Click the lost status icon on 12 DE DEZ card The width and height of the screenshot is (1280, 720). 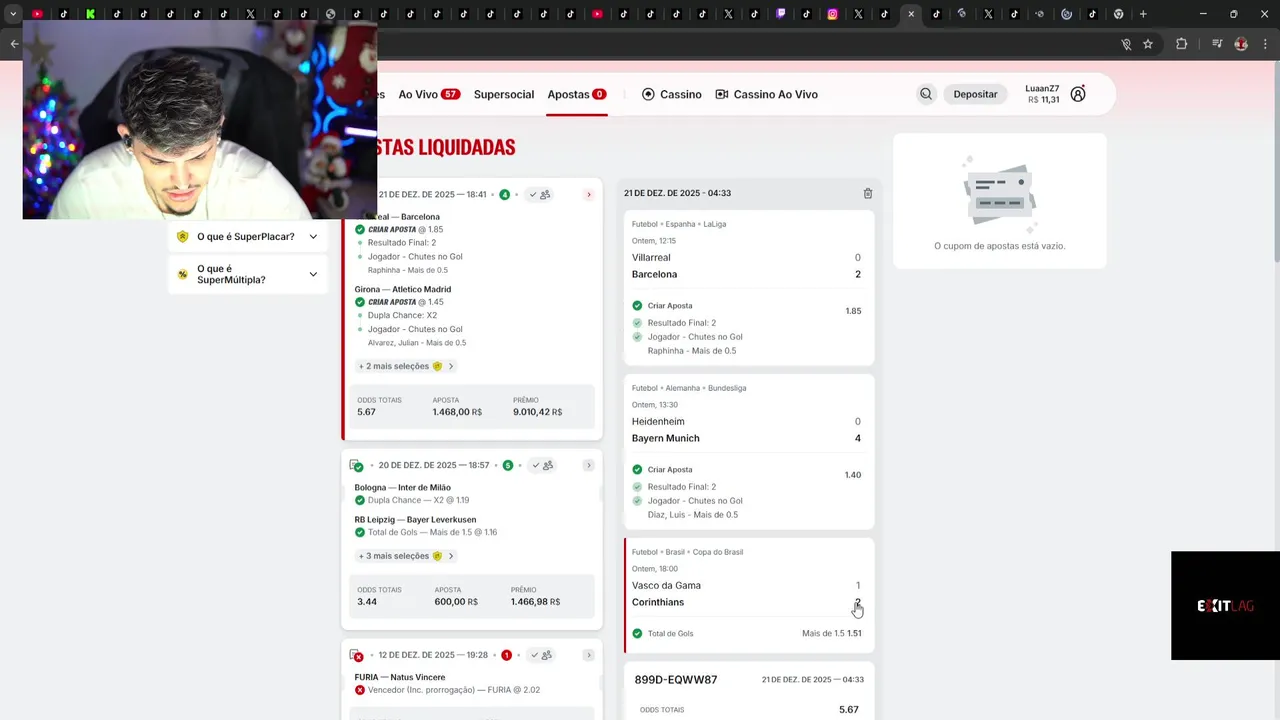point(357,655)
